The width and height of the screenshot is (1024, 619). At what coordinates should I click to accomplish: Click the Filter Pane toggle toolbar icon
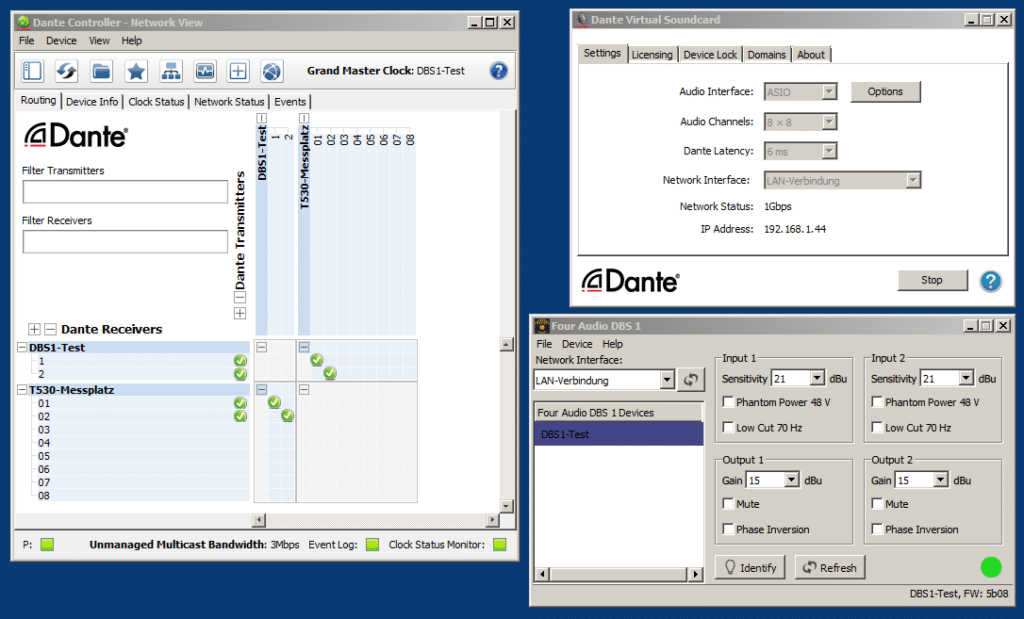click(33, 71)
